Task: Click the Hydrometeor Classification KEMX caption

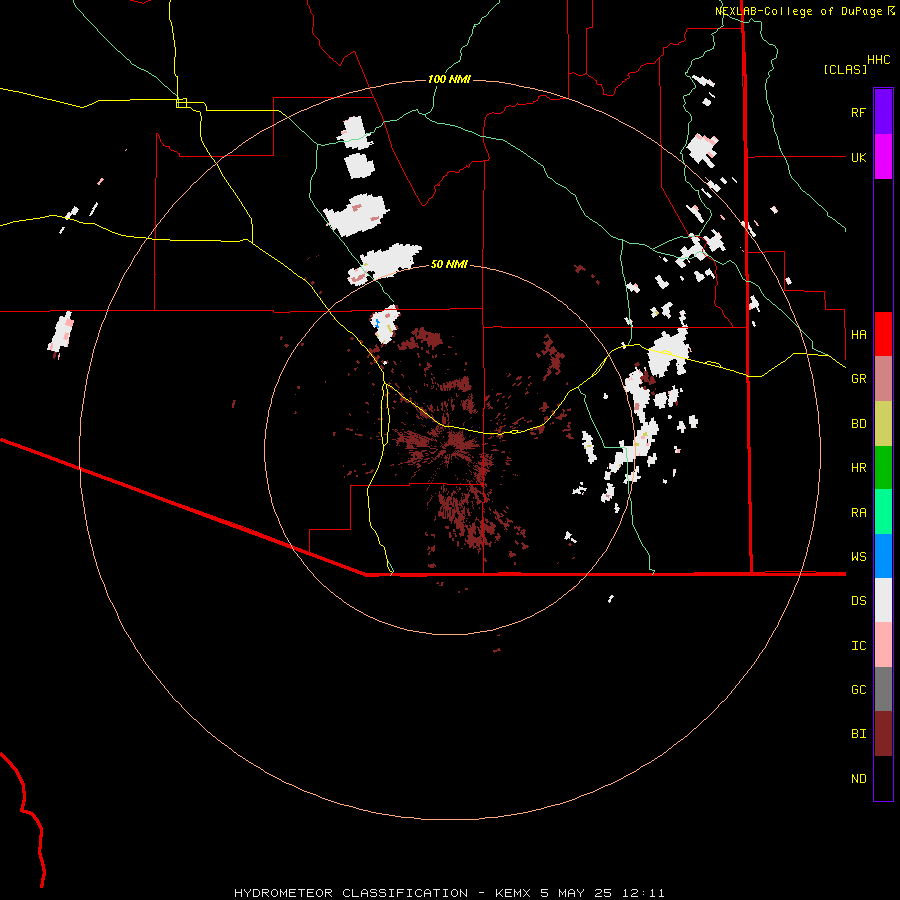Action: coord(449,893)
